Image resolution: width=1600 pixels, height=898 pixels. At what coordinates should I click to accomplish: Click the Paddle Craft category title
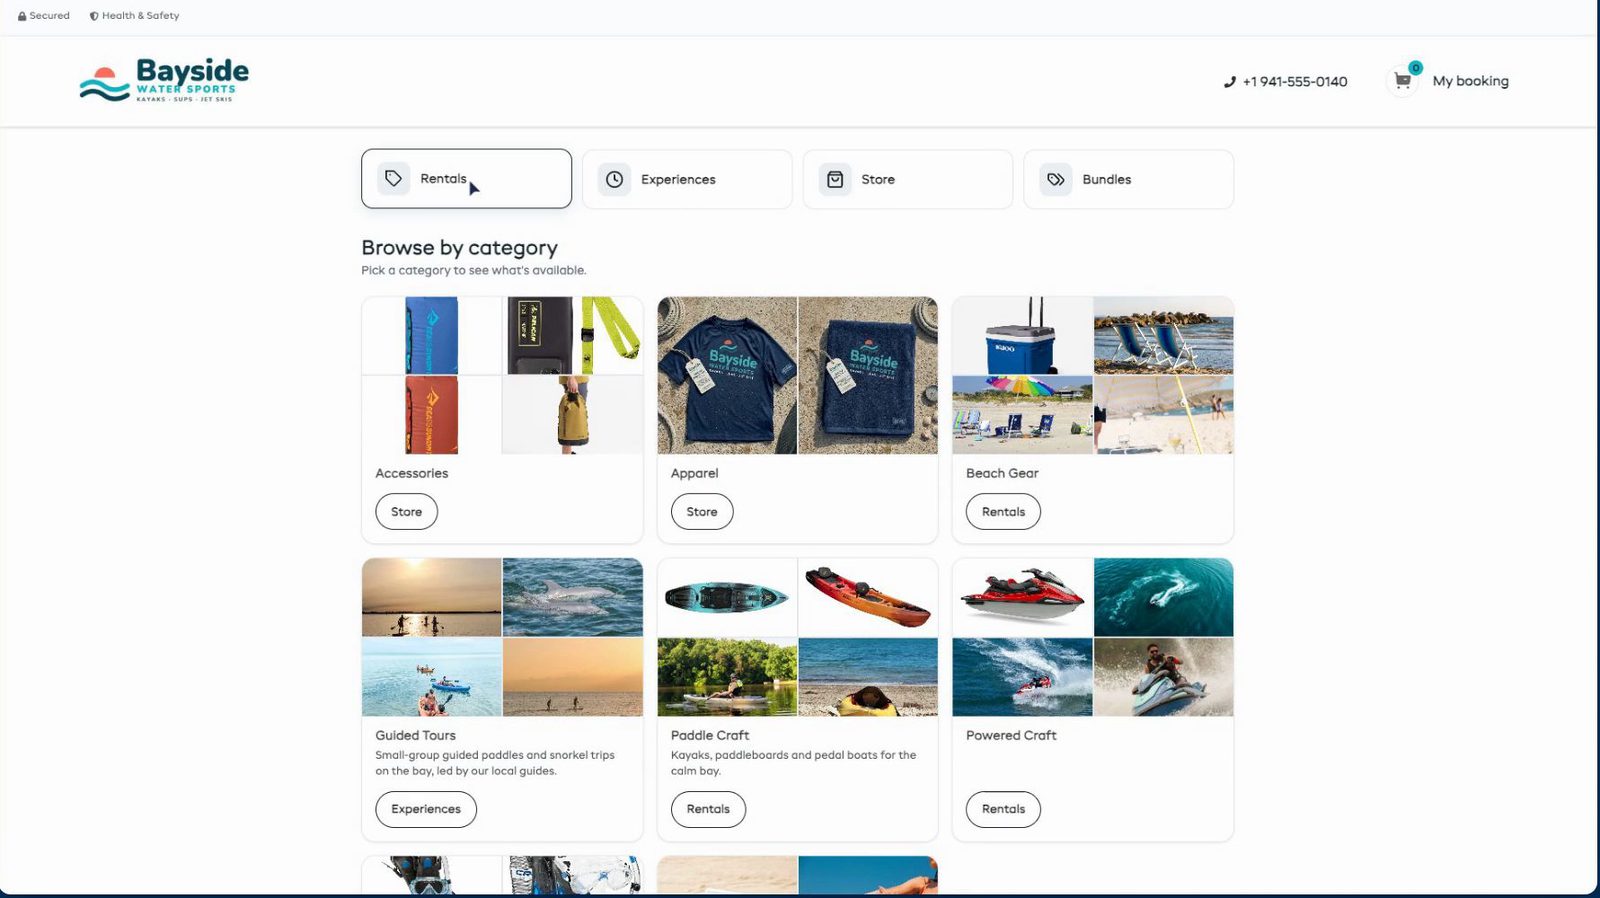tap(710, 736)
